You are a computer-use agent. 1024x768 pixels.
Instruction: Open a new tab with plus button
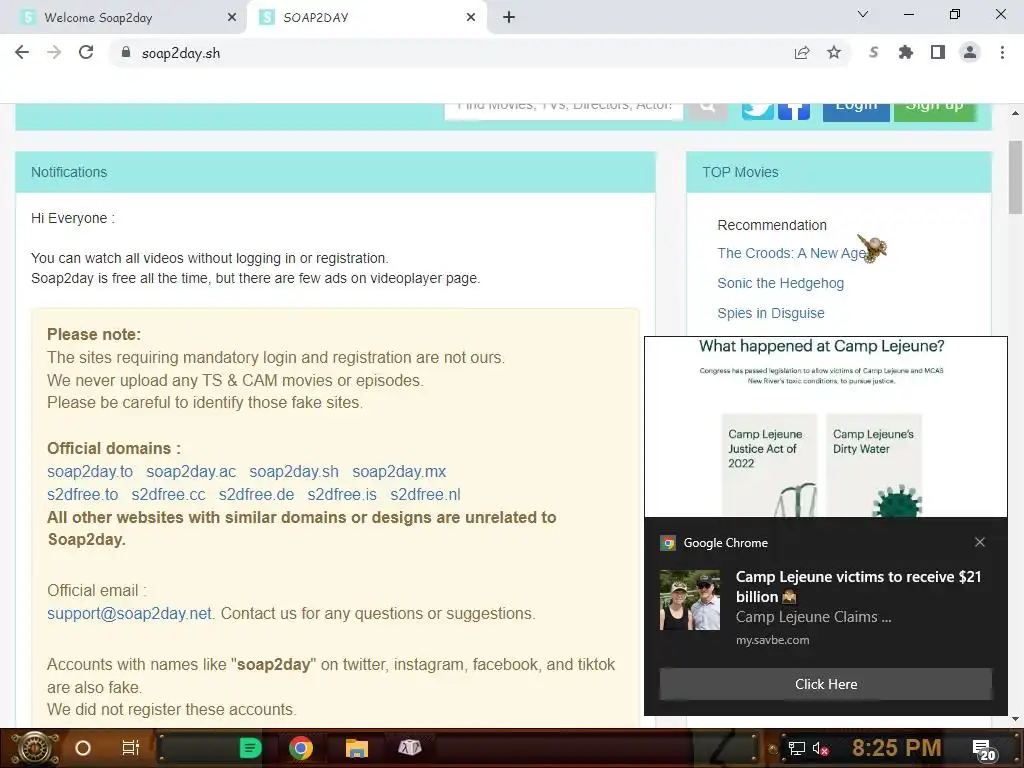point(509,18)
